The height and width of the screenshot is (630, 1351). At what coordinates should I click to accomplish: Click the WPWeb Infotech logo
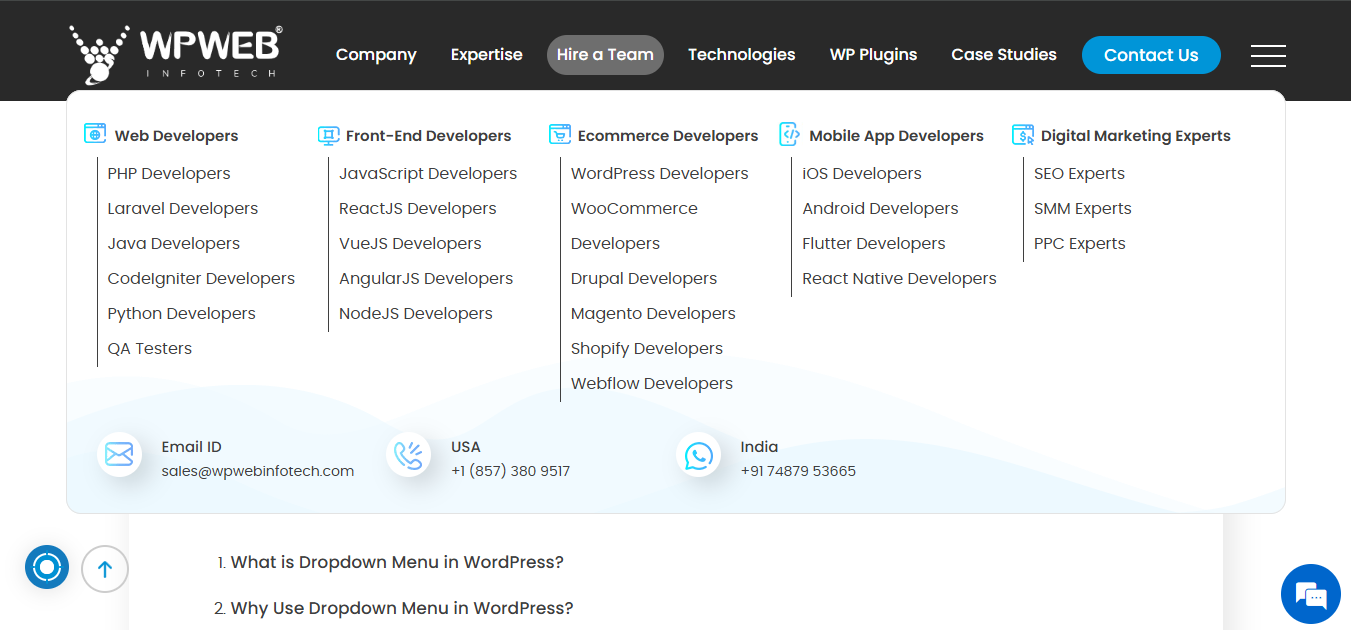[176, 54]
